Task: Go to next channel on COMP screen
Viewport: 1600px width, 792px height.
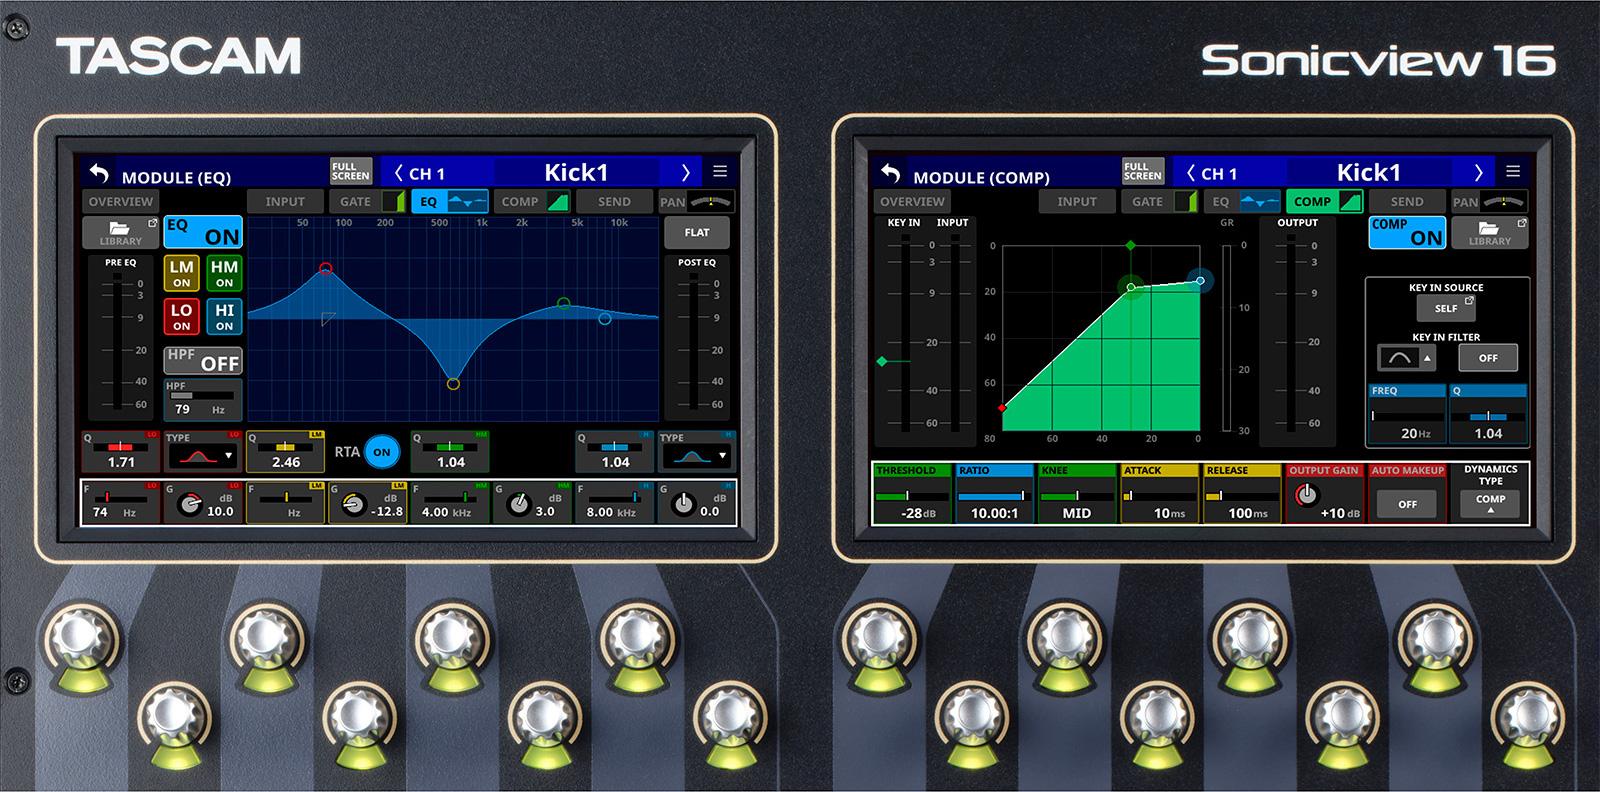Action: point(1478,172)
